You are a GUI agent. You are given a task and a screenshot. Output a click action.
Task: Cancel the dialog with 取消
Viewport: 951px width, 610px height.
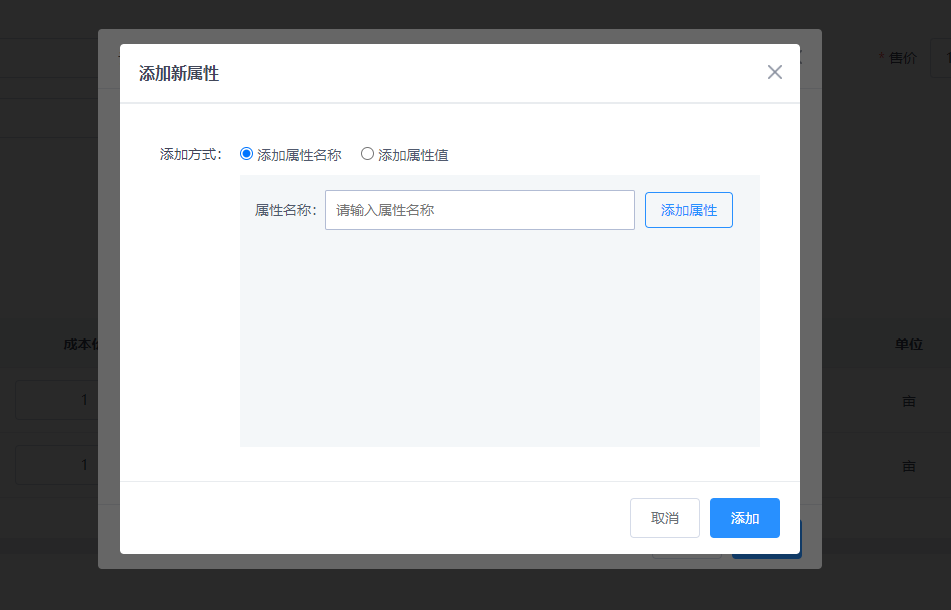[x=664, y=518]
